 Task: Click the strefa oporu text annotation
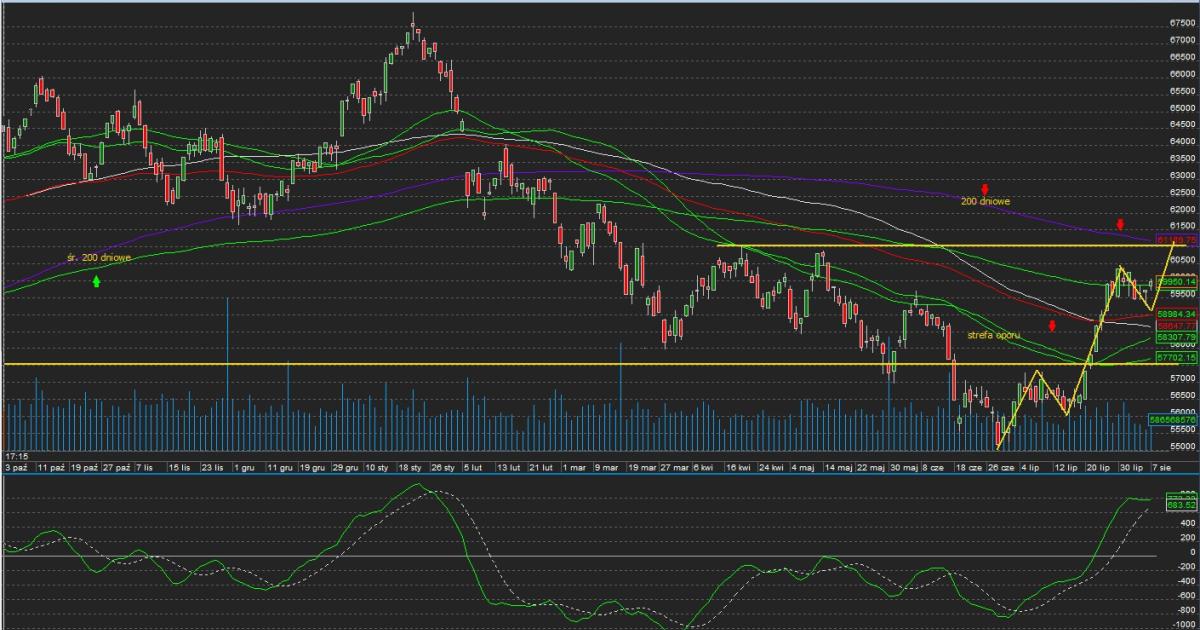(x=995, y=336)
